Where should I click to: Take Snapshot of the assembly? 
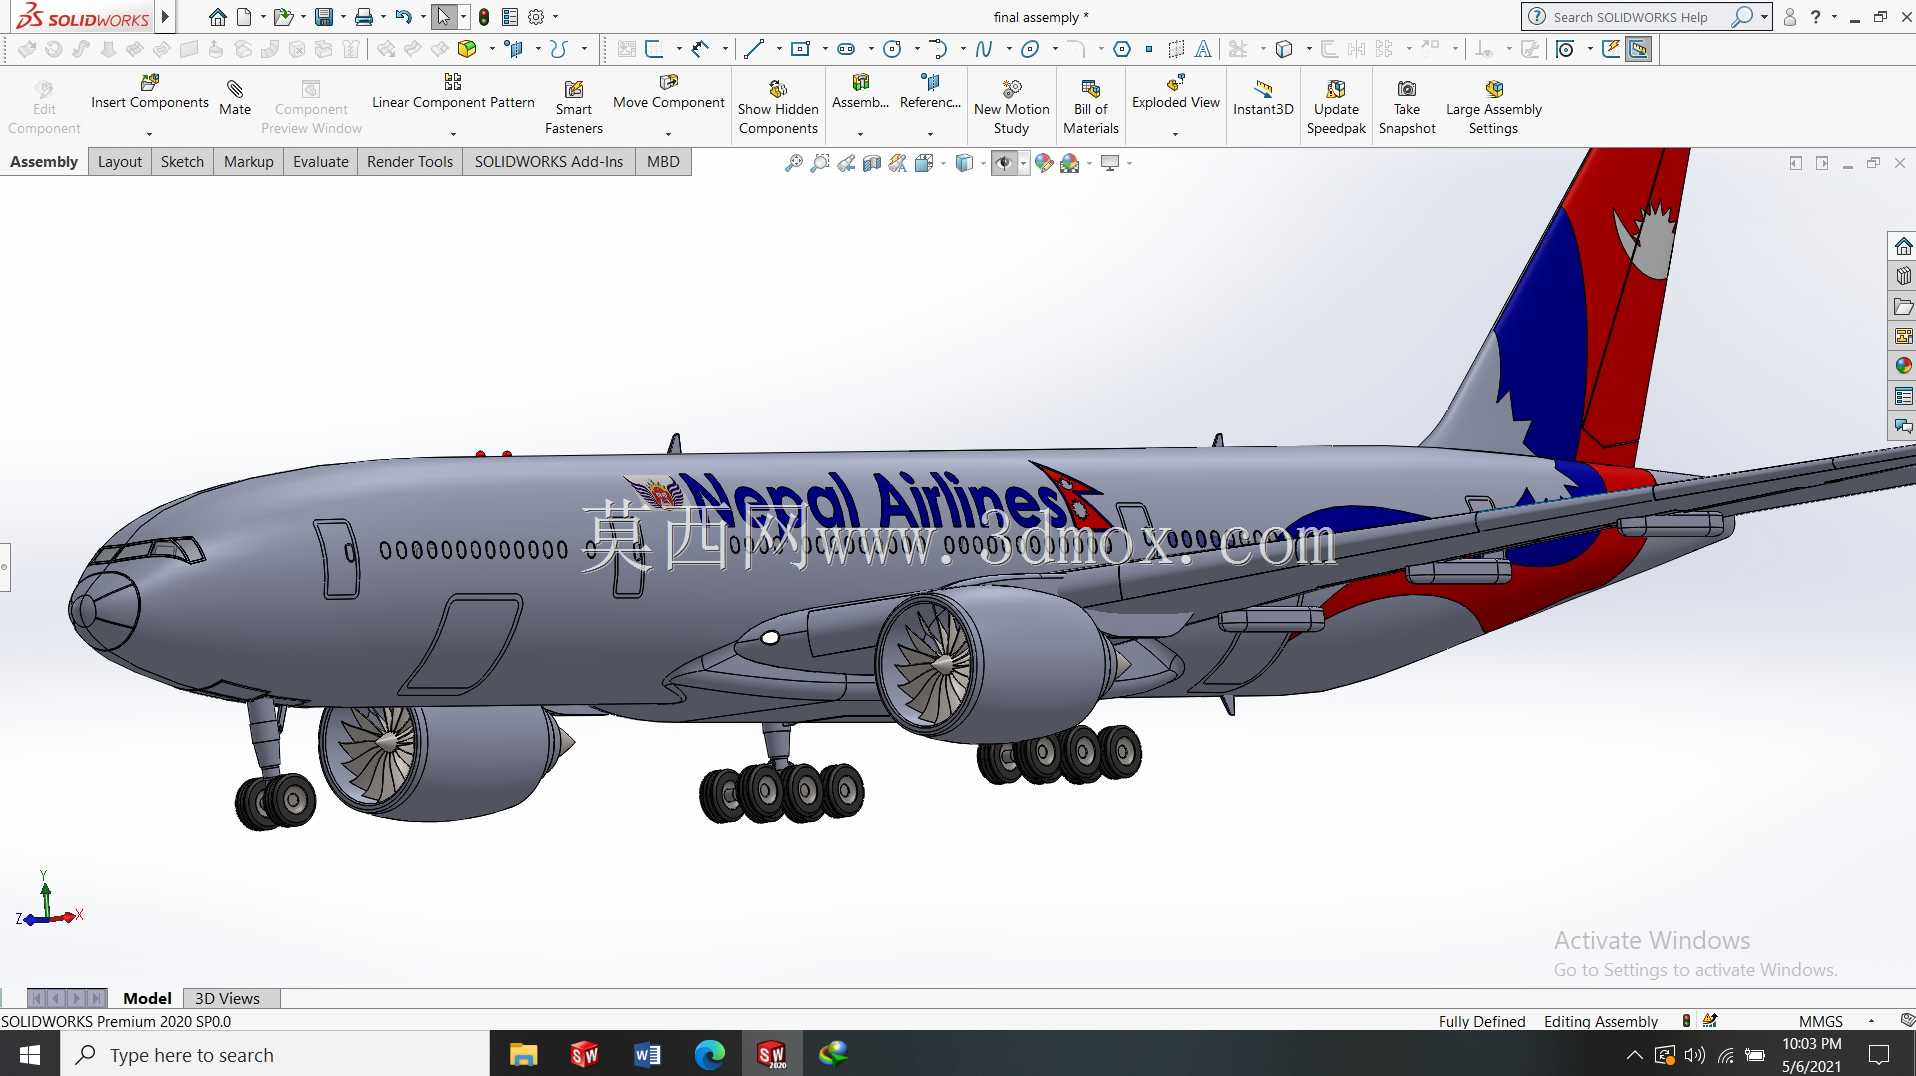pyautogui.click(x=1407, y=108)
